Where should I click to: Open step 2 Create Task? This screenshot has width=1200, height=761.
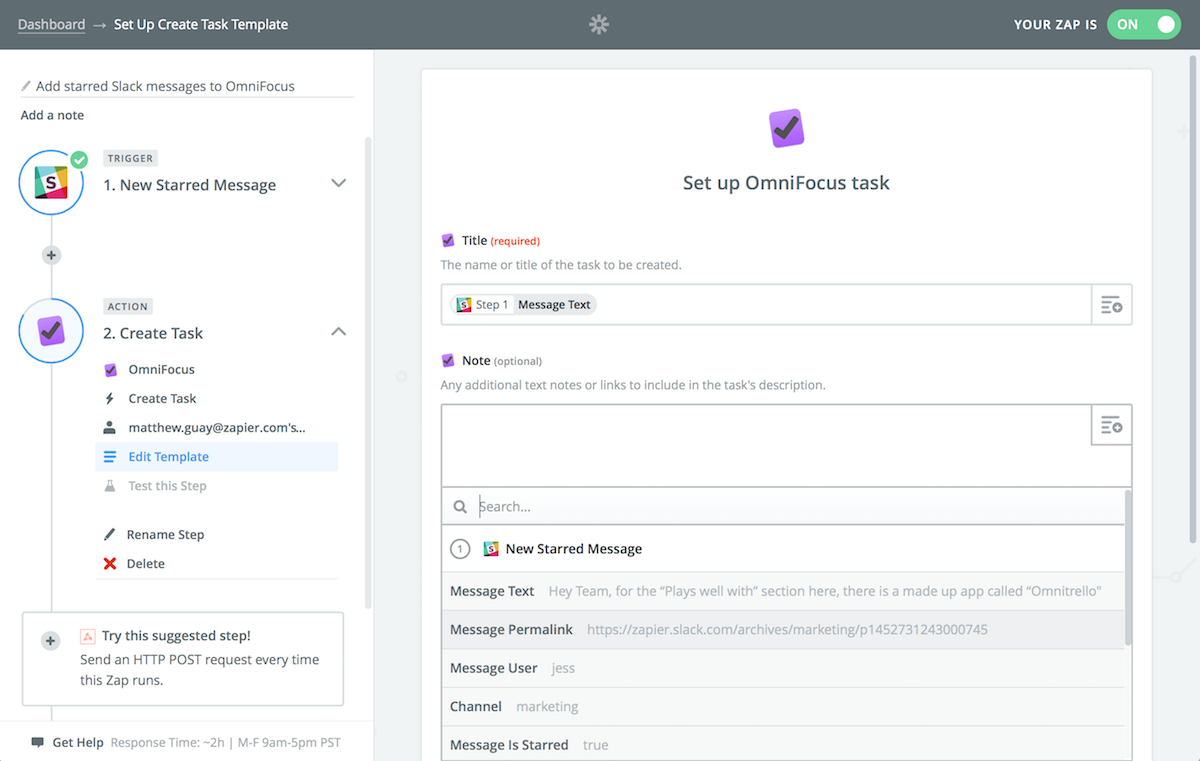(x=153, y=333)
